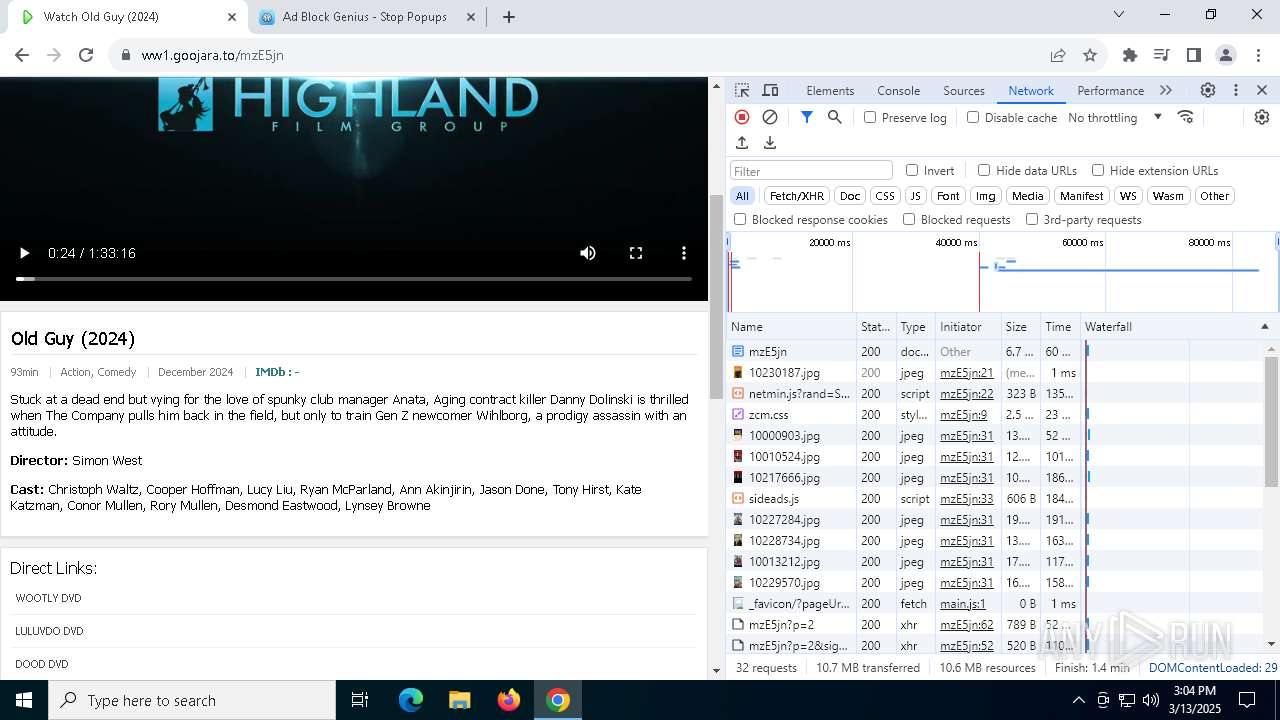The width and height of the screenshot is (1280, 720).
Task: Open the WOOTLY DVD direct link
Action: click(x=48, y=598)
